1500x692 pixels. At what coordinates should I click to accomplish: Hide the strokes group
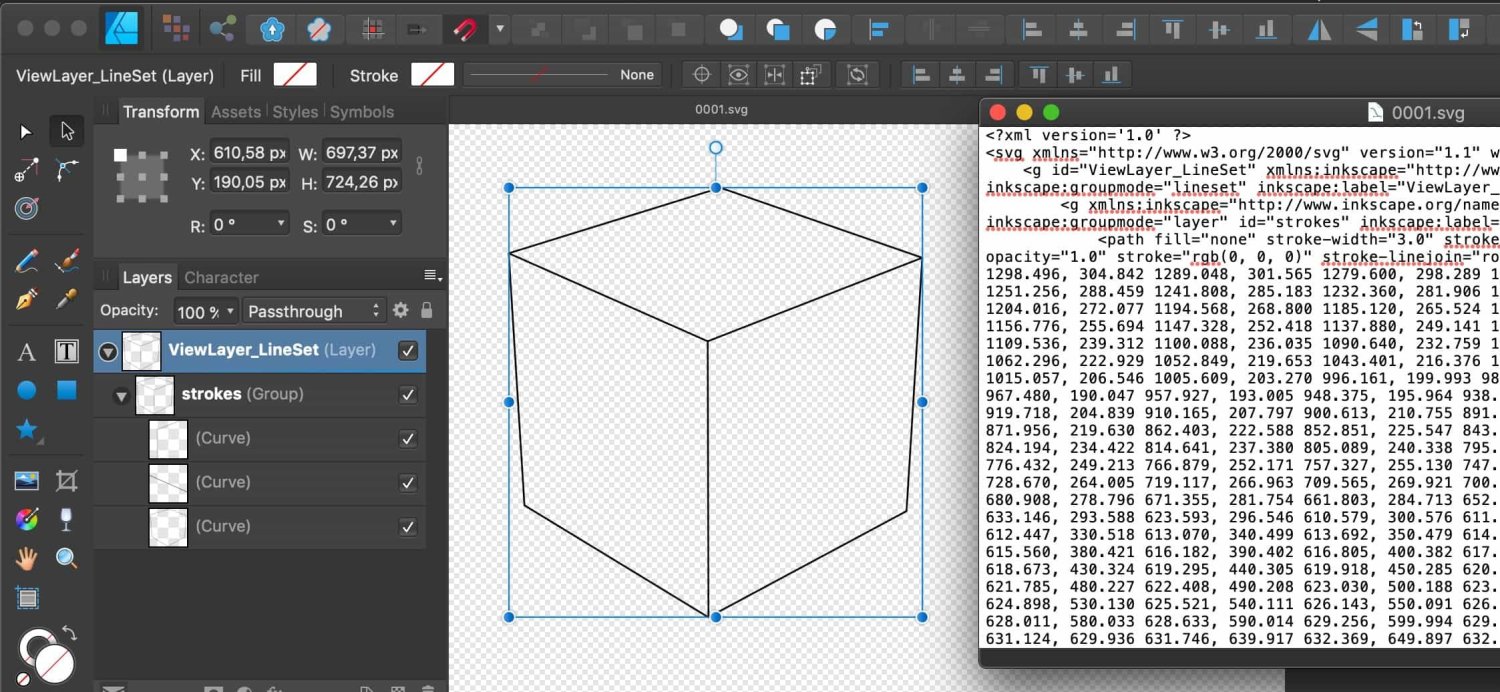coord(407,394)
